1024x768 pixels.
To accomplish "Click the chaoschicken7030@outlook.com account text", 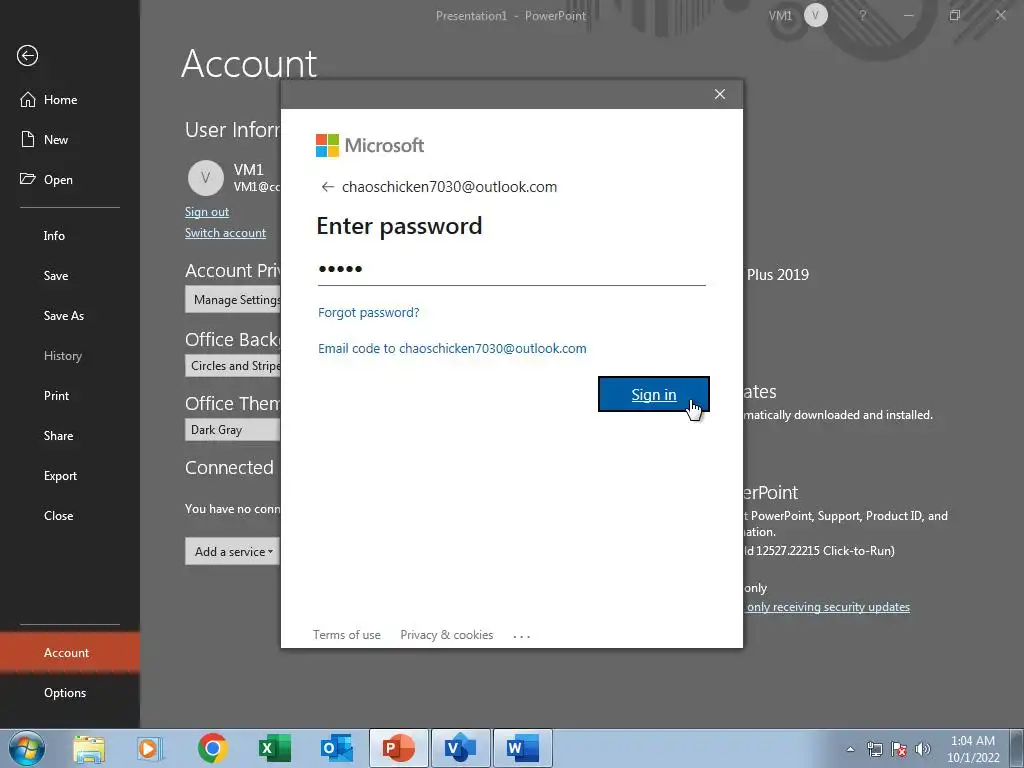I will (x=449, y=187).
